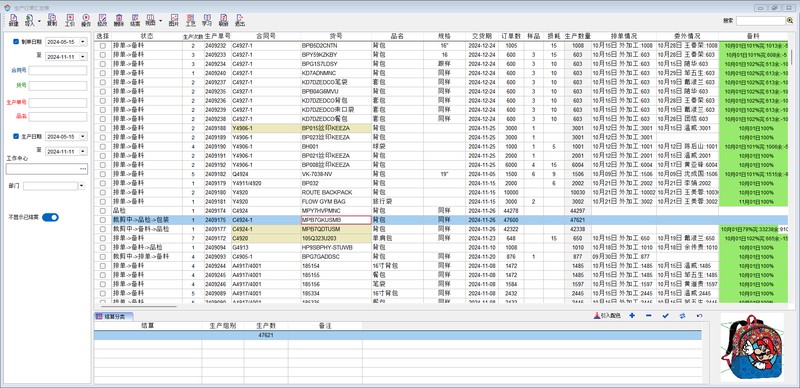The image size is (800, 388).
Task: Click the undo arrow icon in lower panel
Action: 699,316
